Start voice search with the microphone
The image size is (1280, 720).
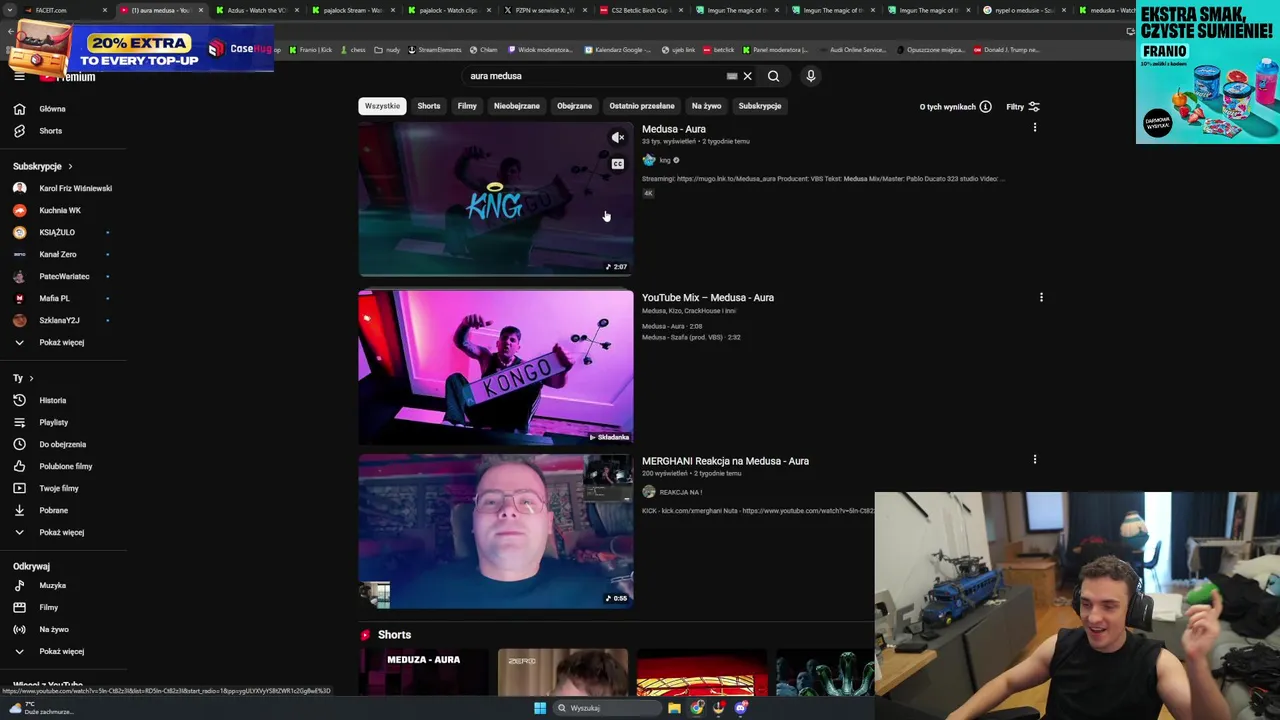pyautogui.click(x=811, y=76)
